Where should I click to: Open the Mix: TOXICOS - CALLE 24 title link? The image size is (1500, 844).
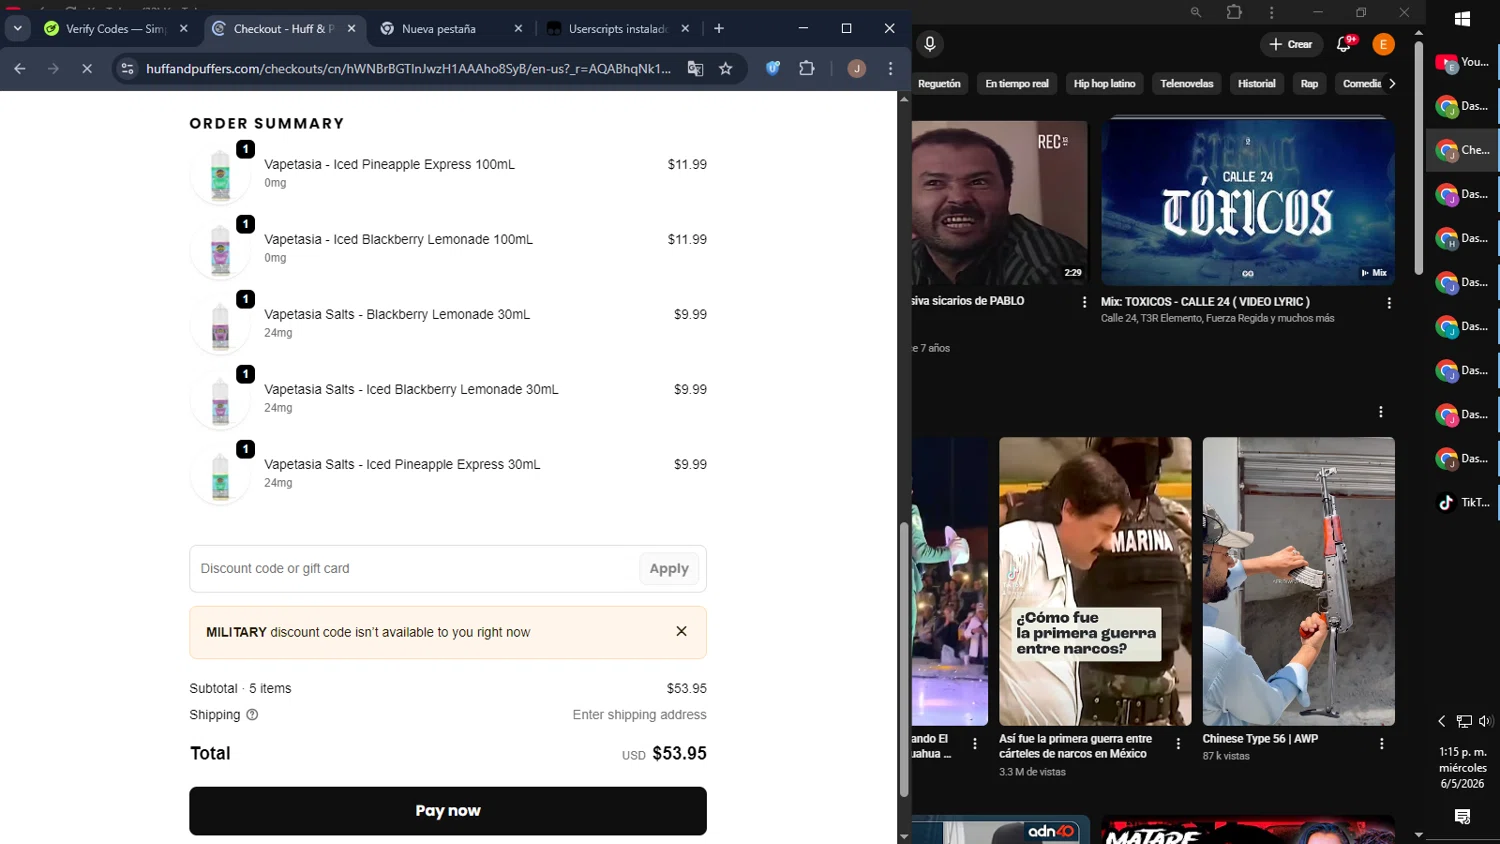pyautogui.click(x=1205, y=302)
